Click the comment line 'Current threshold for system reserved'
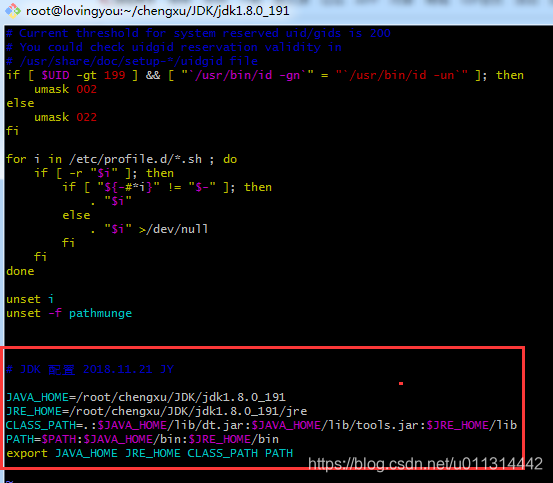The image size is (553, 483). click(199, 33)
